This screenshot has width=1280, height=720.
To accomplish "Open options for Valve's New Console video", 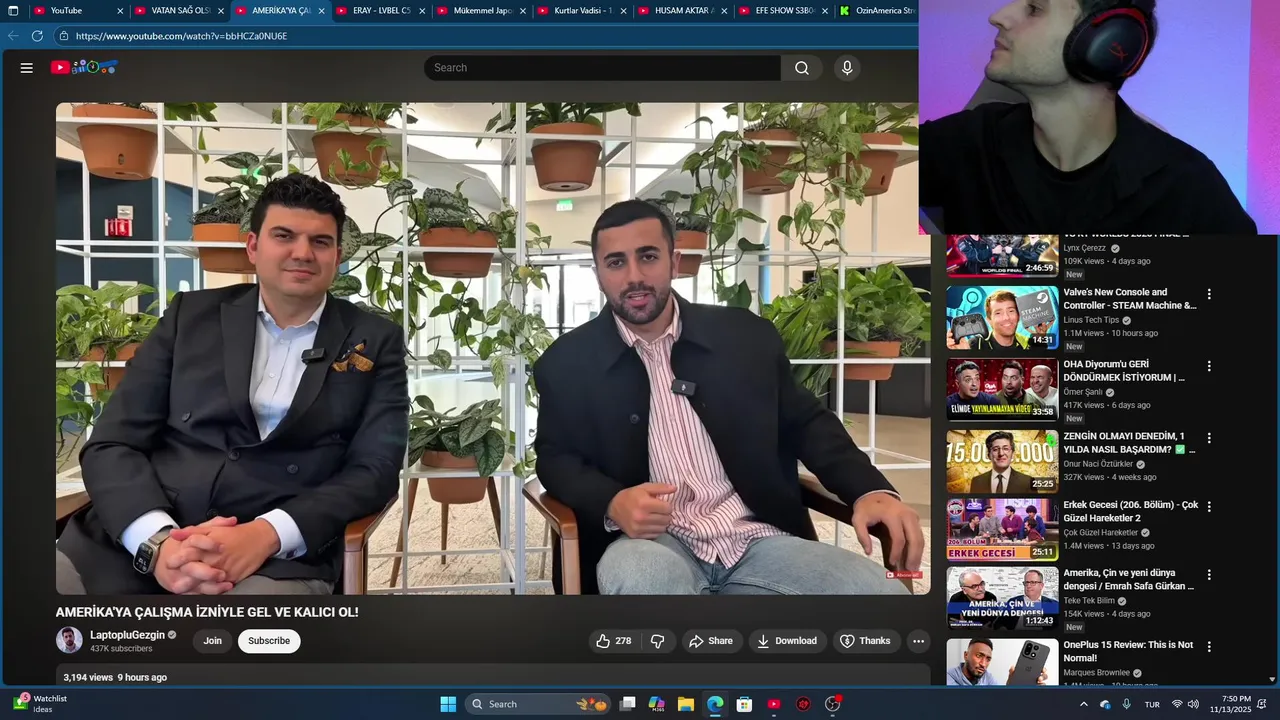I will point(1209,294).
